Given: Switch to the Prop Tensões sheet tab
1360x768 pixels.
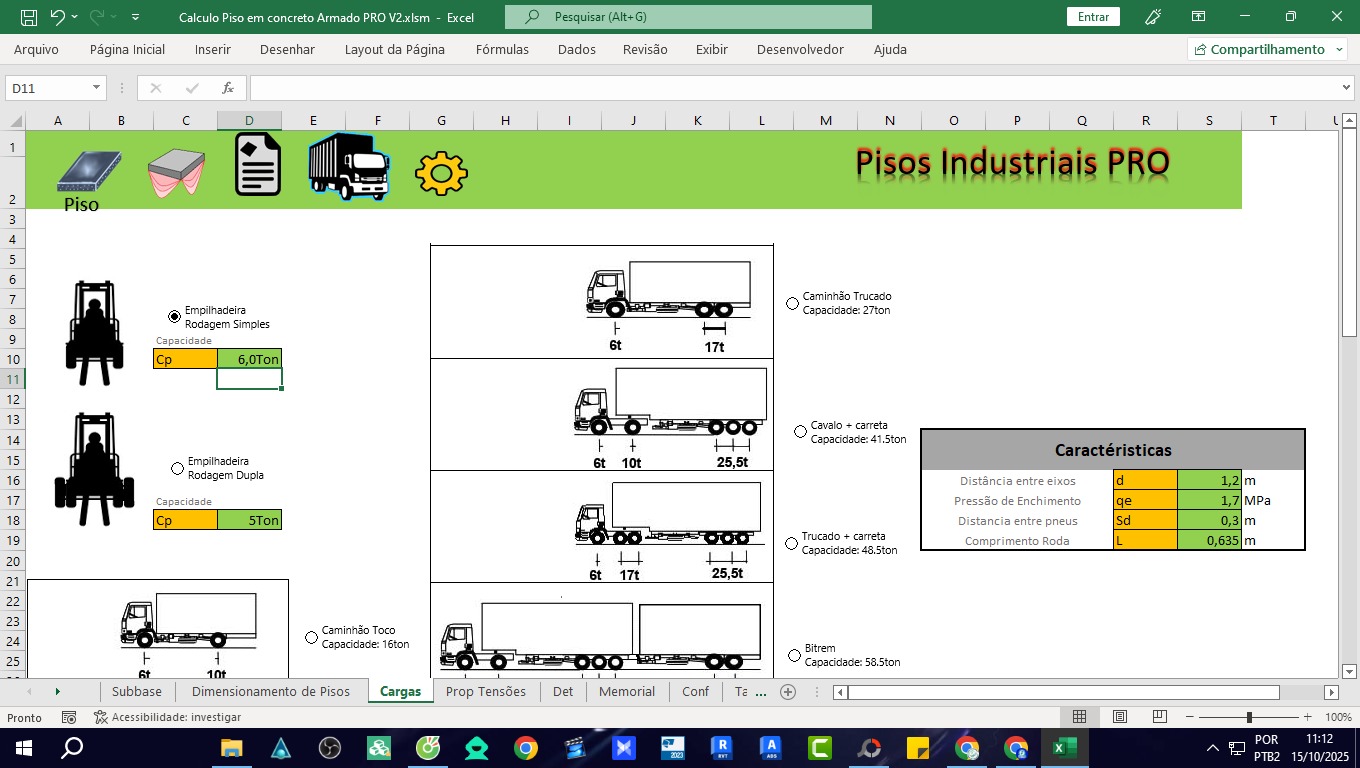Looking at the screenshot, I should coord(485,691).
